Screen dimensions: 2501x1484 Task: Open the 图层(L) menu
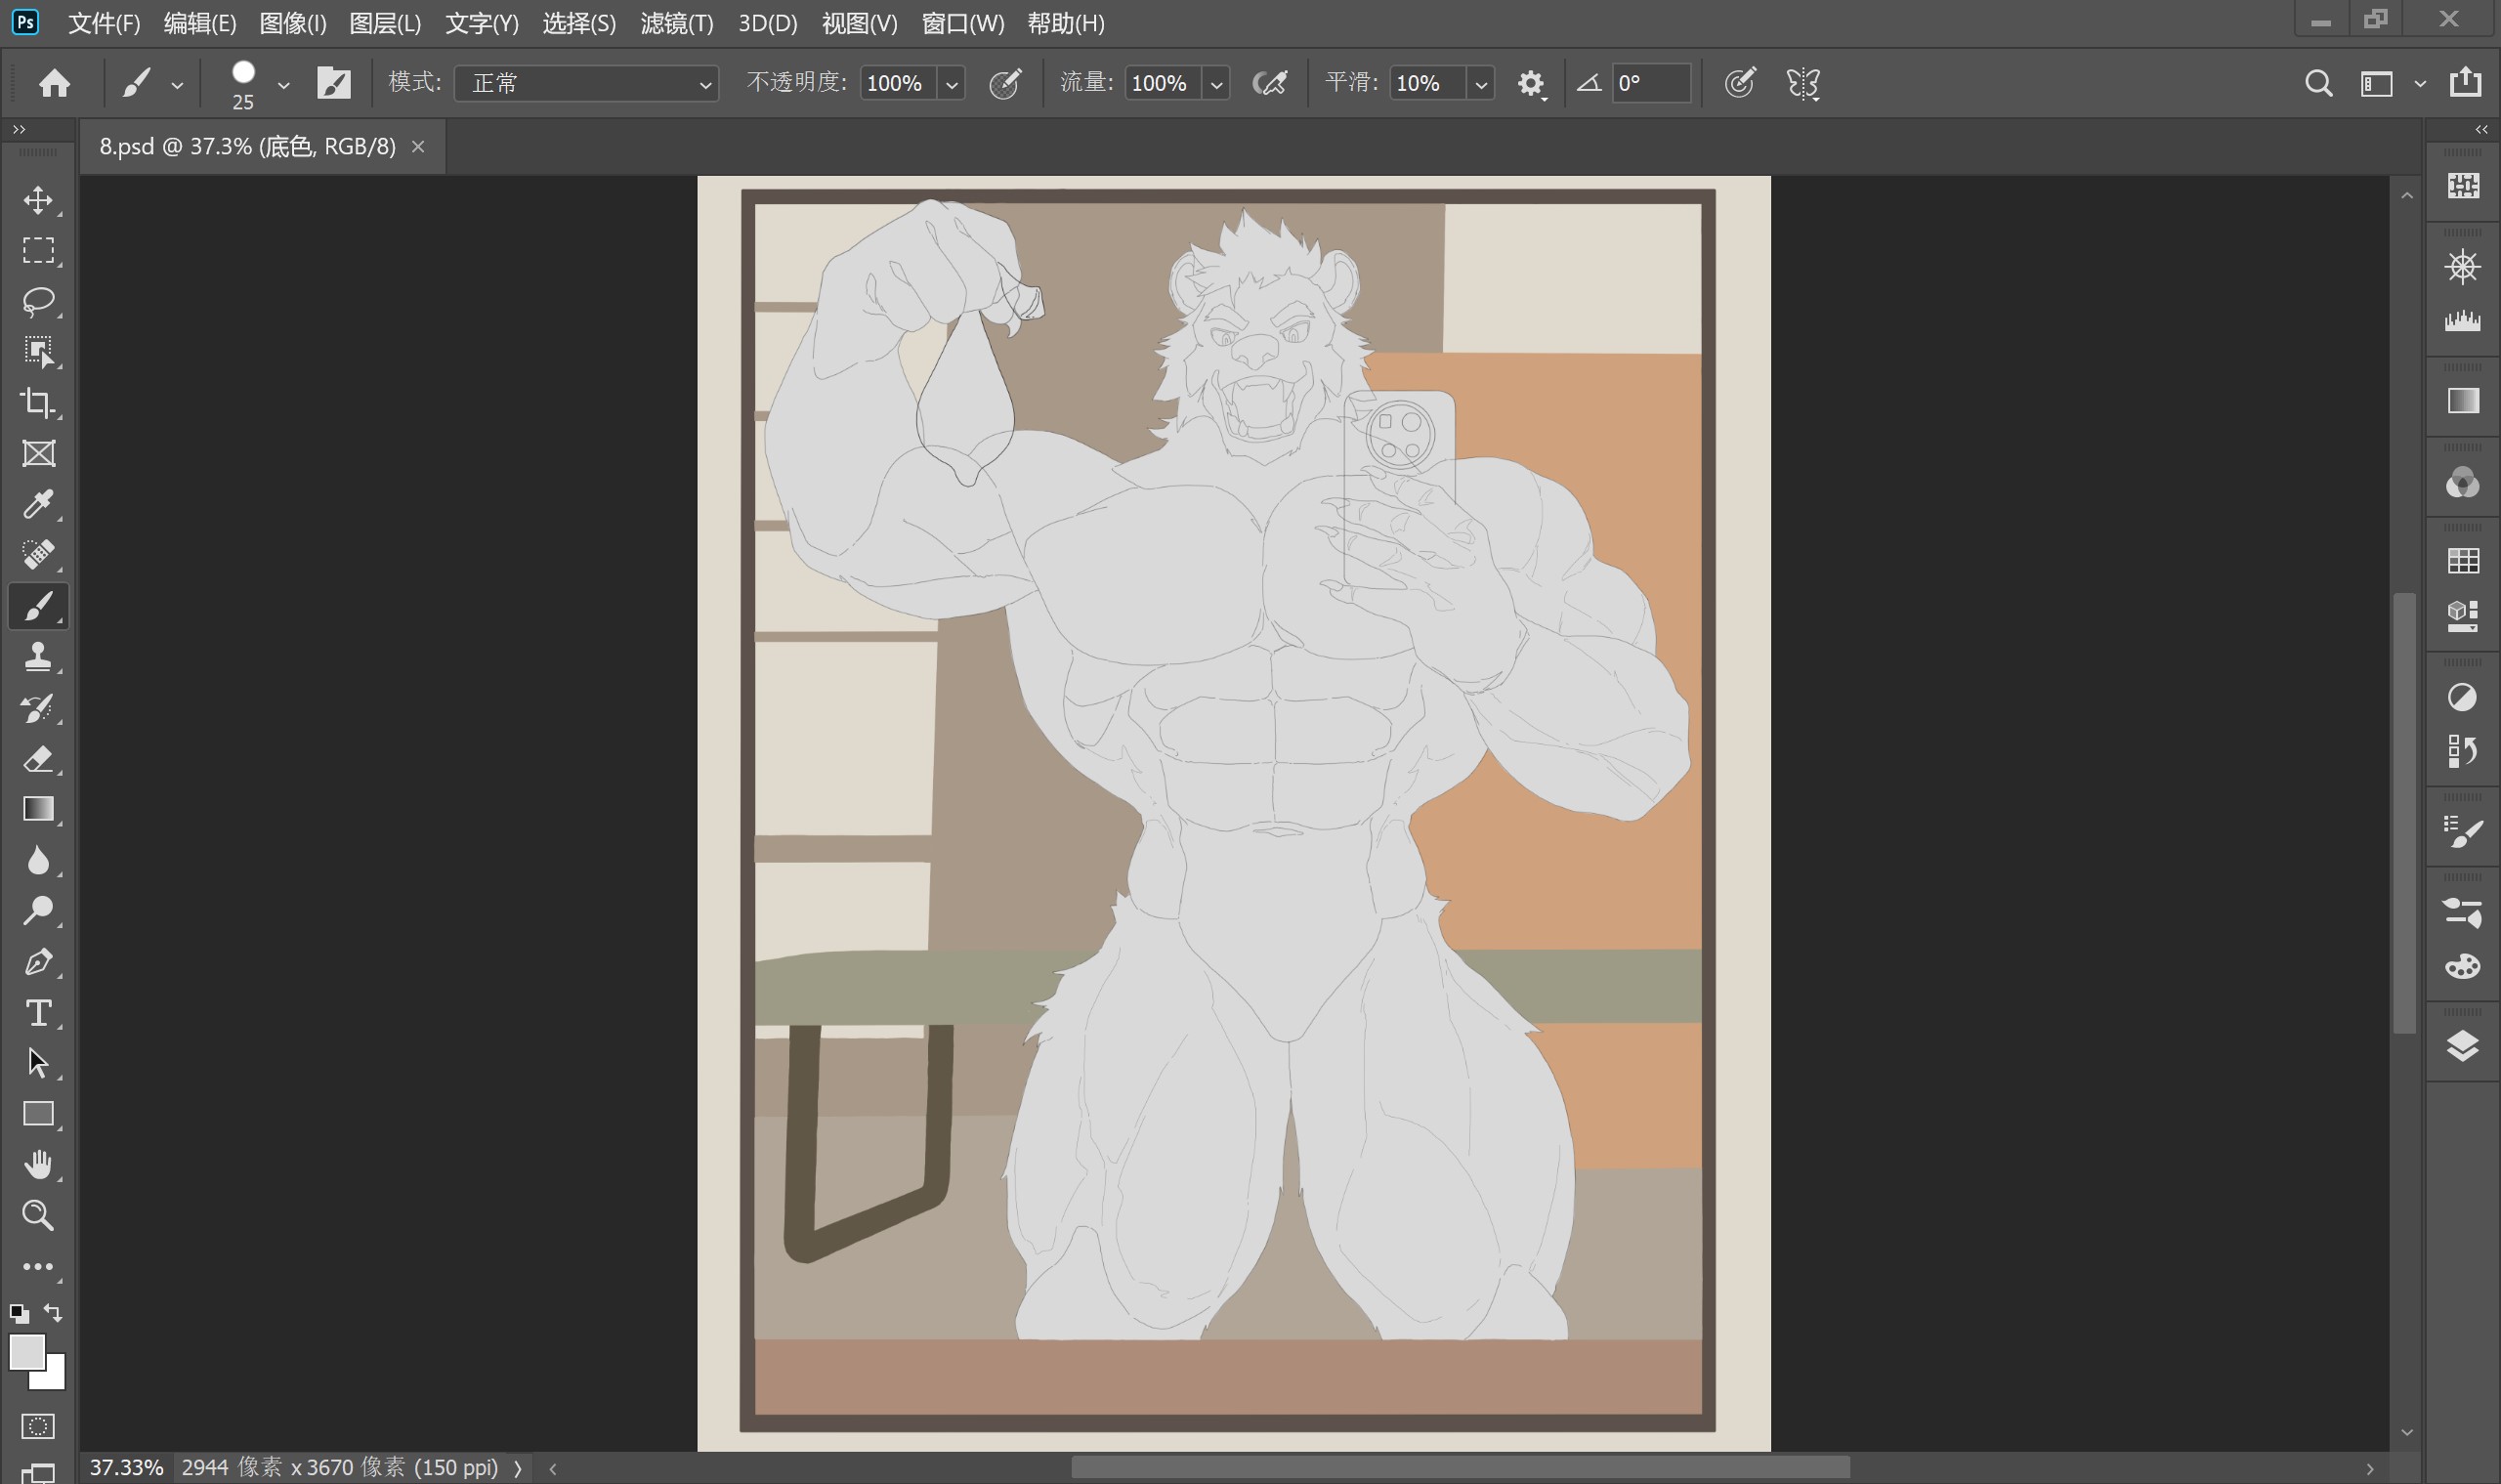[x=385, y=23]
